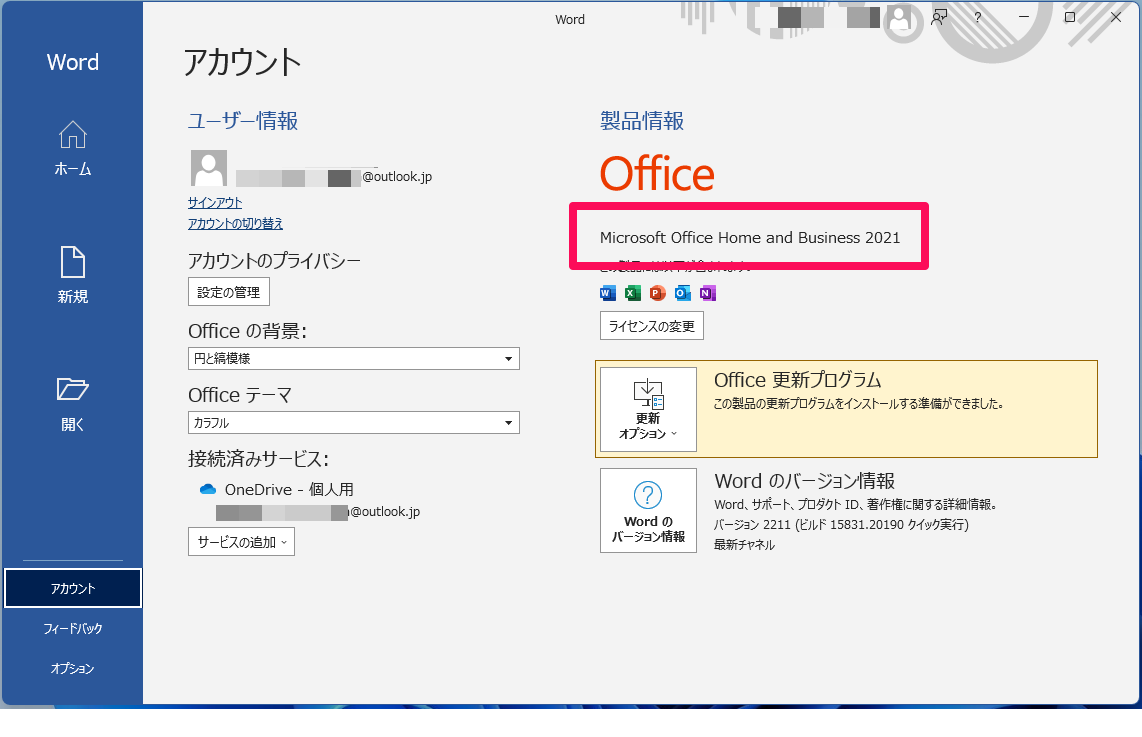Open オプション in the sidebar
1142x737 pixels.
(x=73, y=669)
